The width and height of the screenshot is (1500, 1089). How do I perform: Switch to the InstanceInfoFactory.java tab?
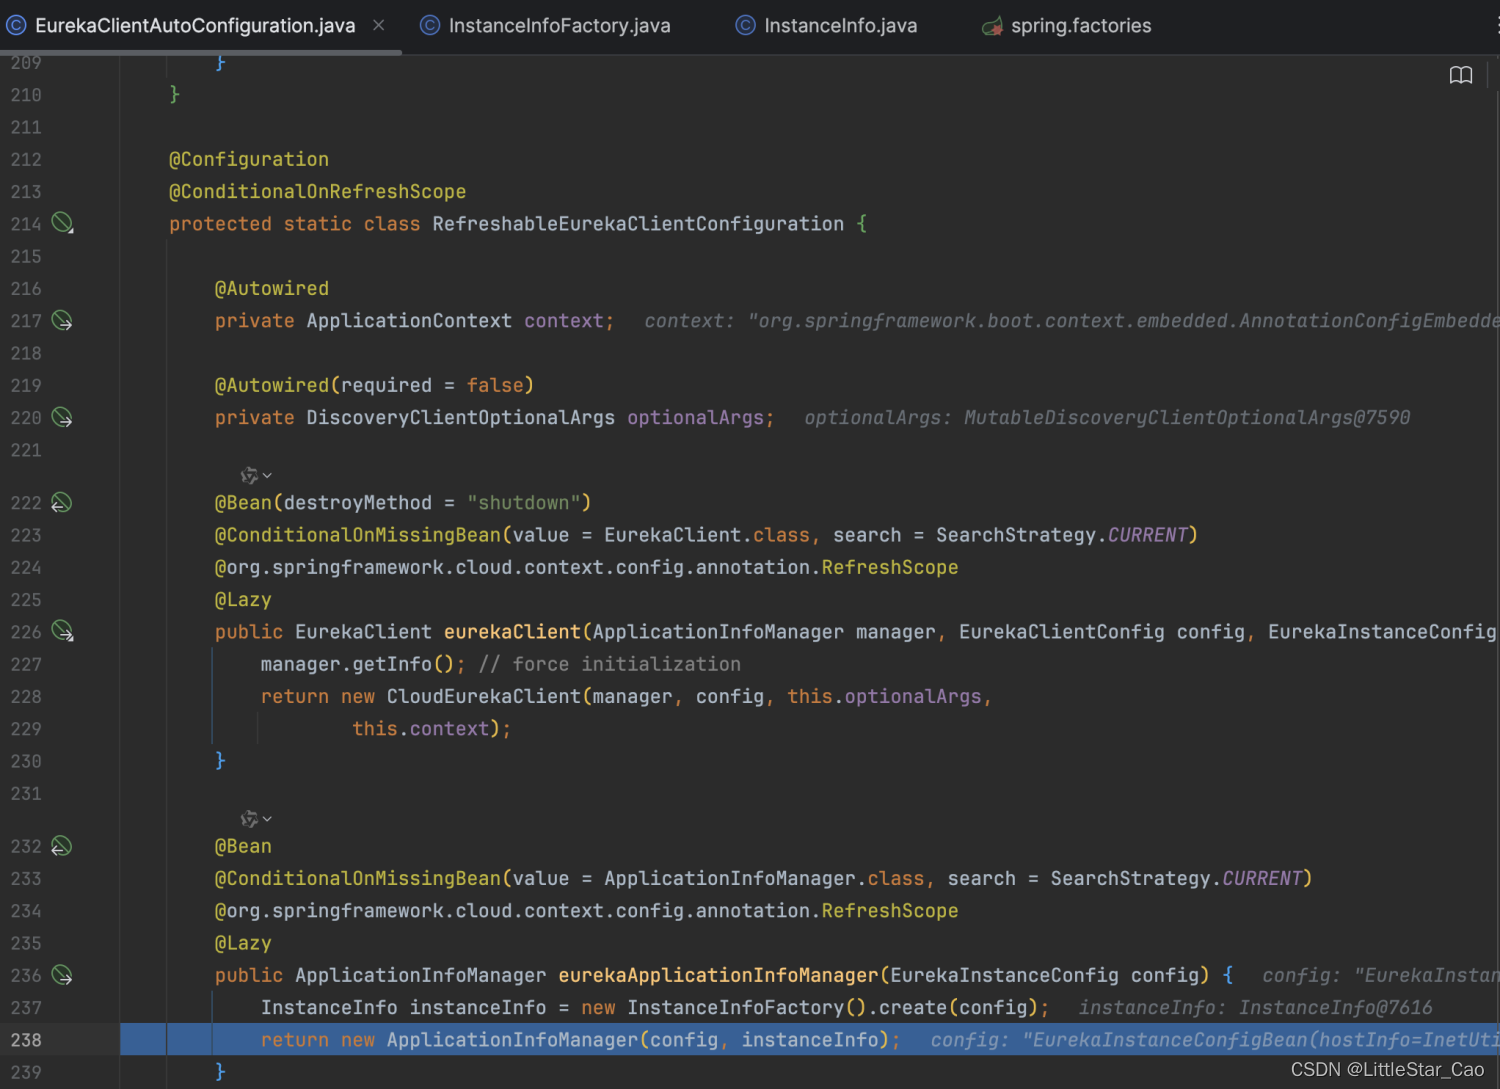559,26
